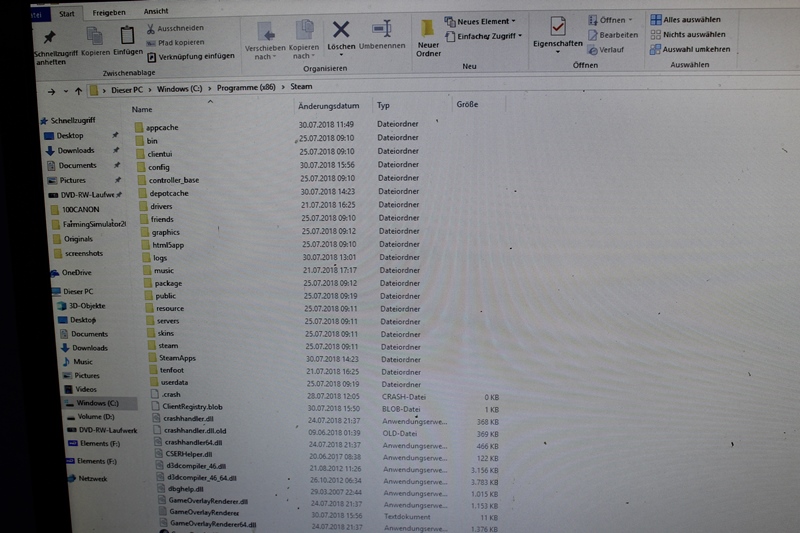Select the controller_base folder
This screenshot has height=533, width=800.
tap(168, 181)
